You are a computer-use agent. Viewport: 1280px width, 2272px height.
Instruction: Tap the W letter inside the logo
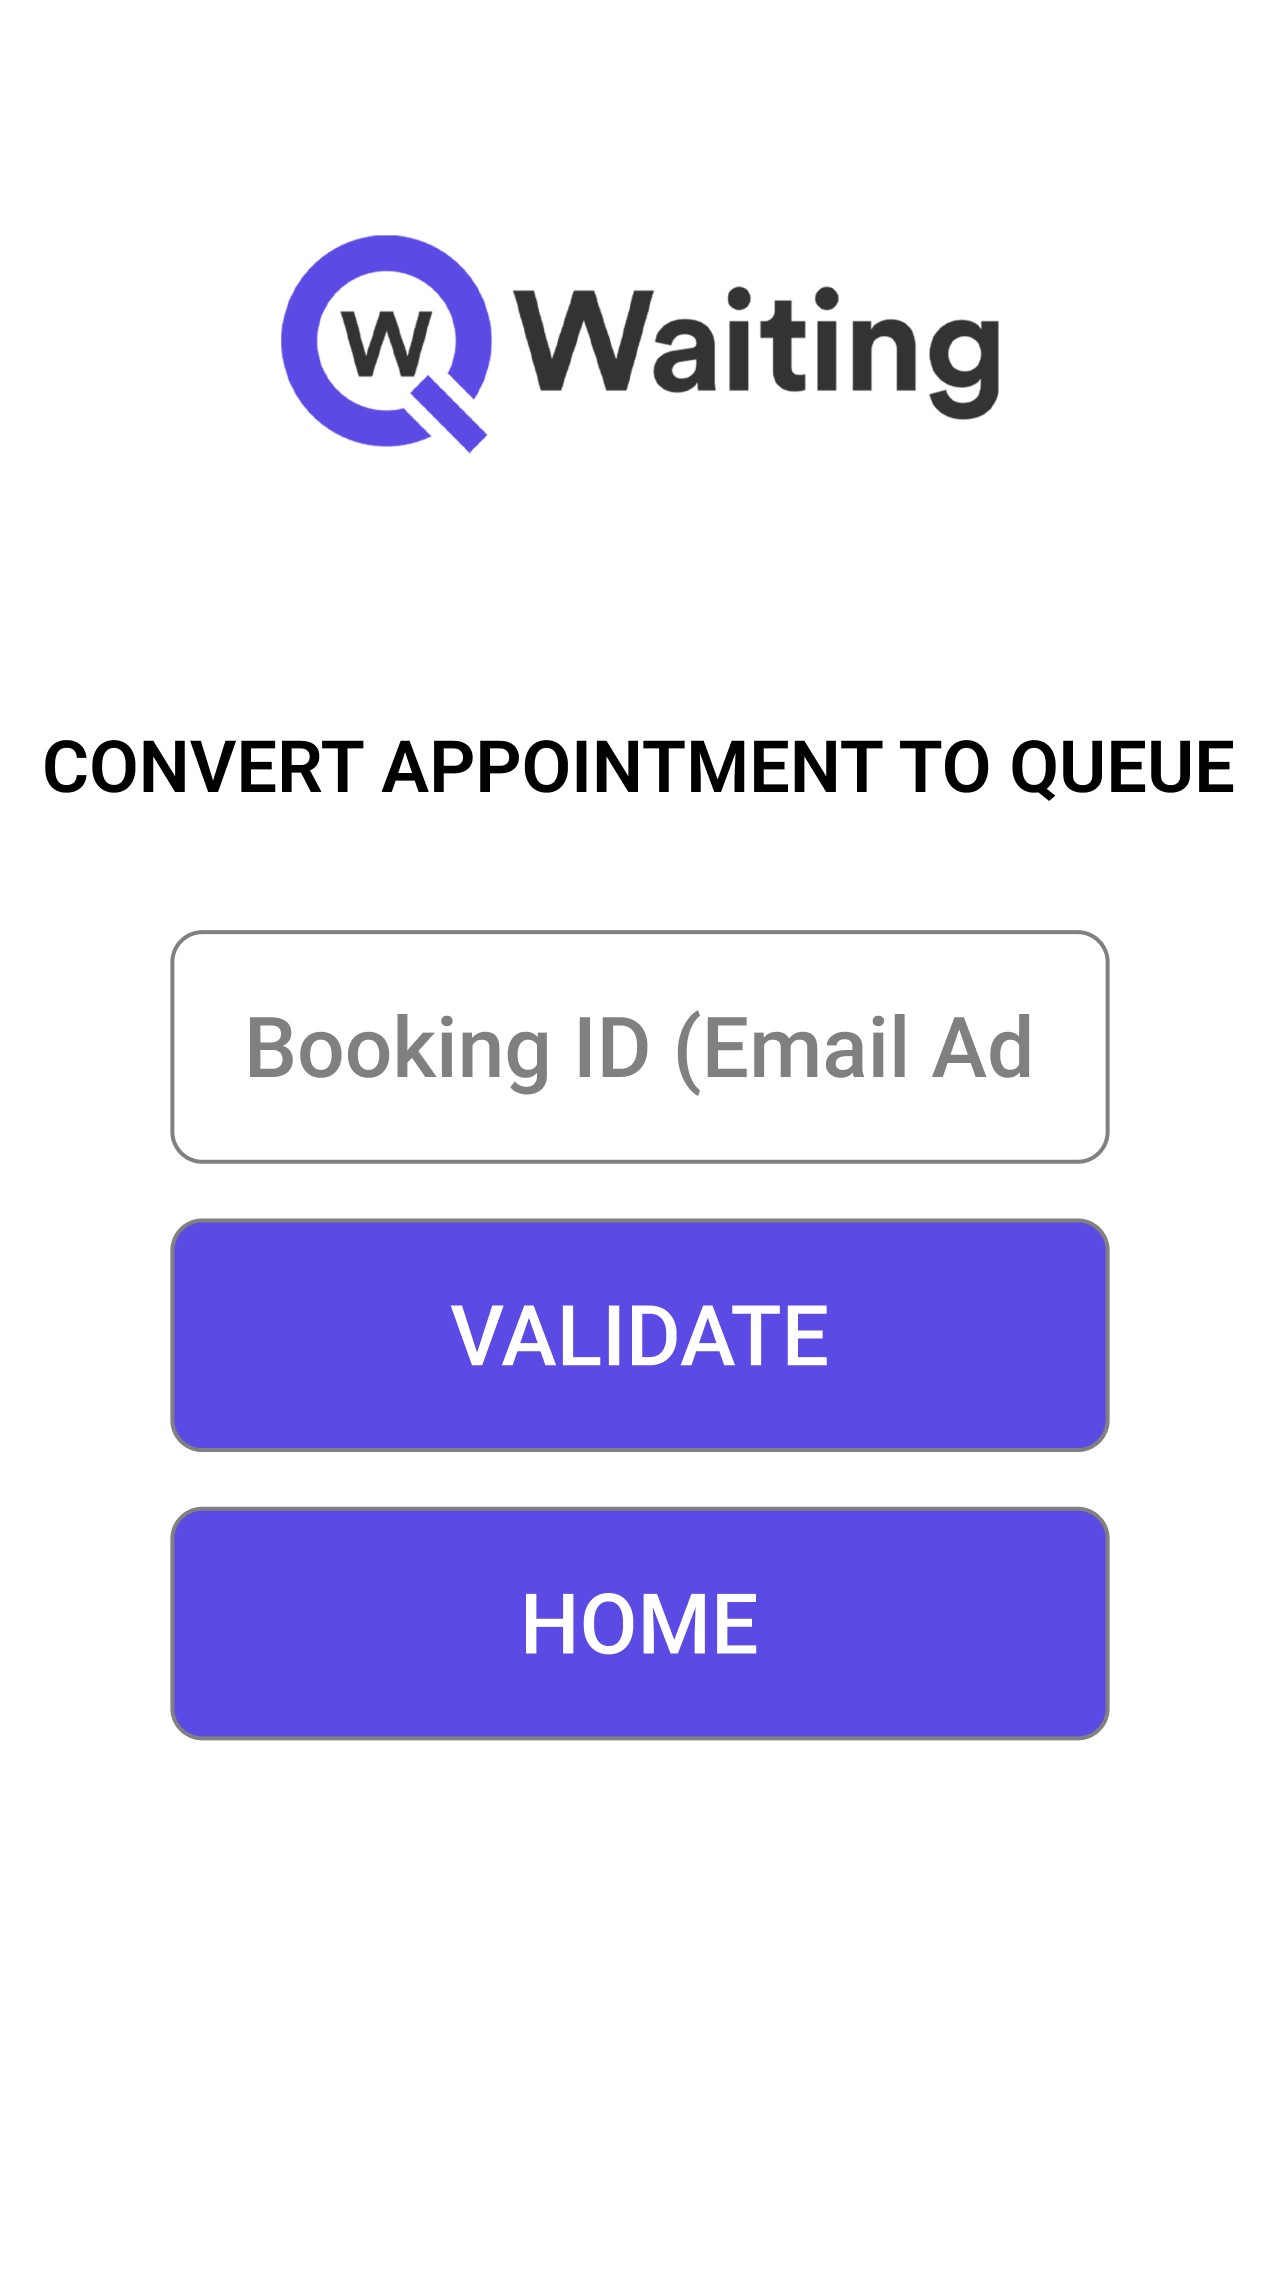click(x=386, y=343)
